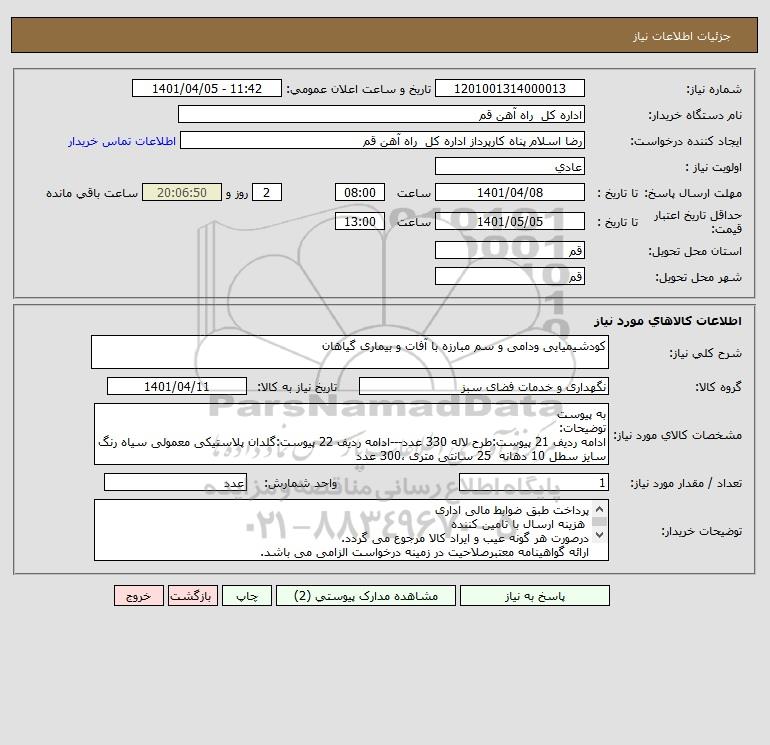Screen dimensions: 770x745
Task: Click the label حداقل تاریخ اعتبار قیمت
Action: [697, 222]
